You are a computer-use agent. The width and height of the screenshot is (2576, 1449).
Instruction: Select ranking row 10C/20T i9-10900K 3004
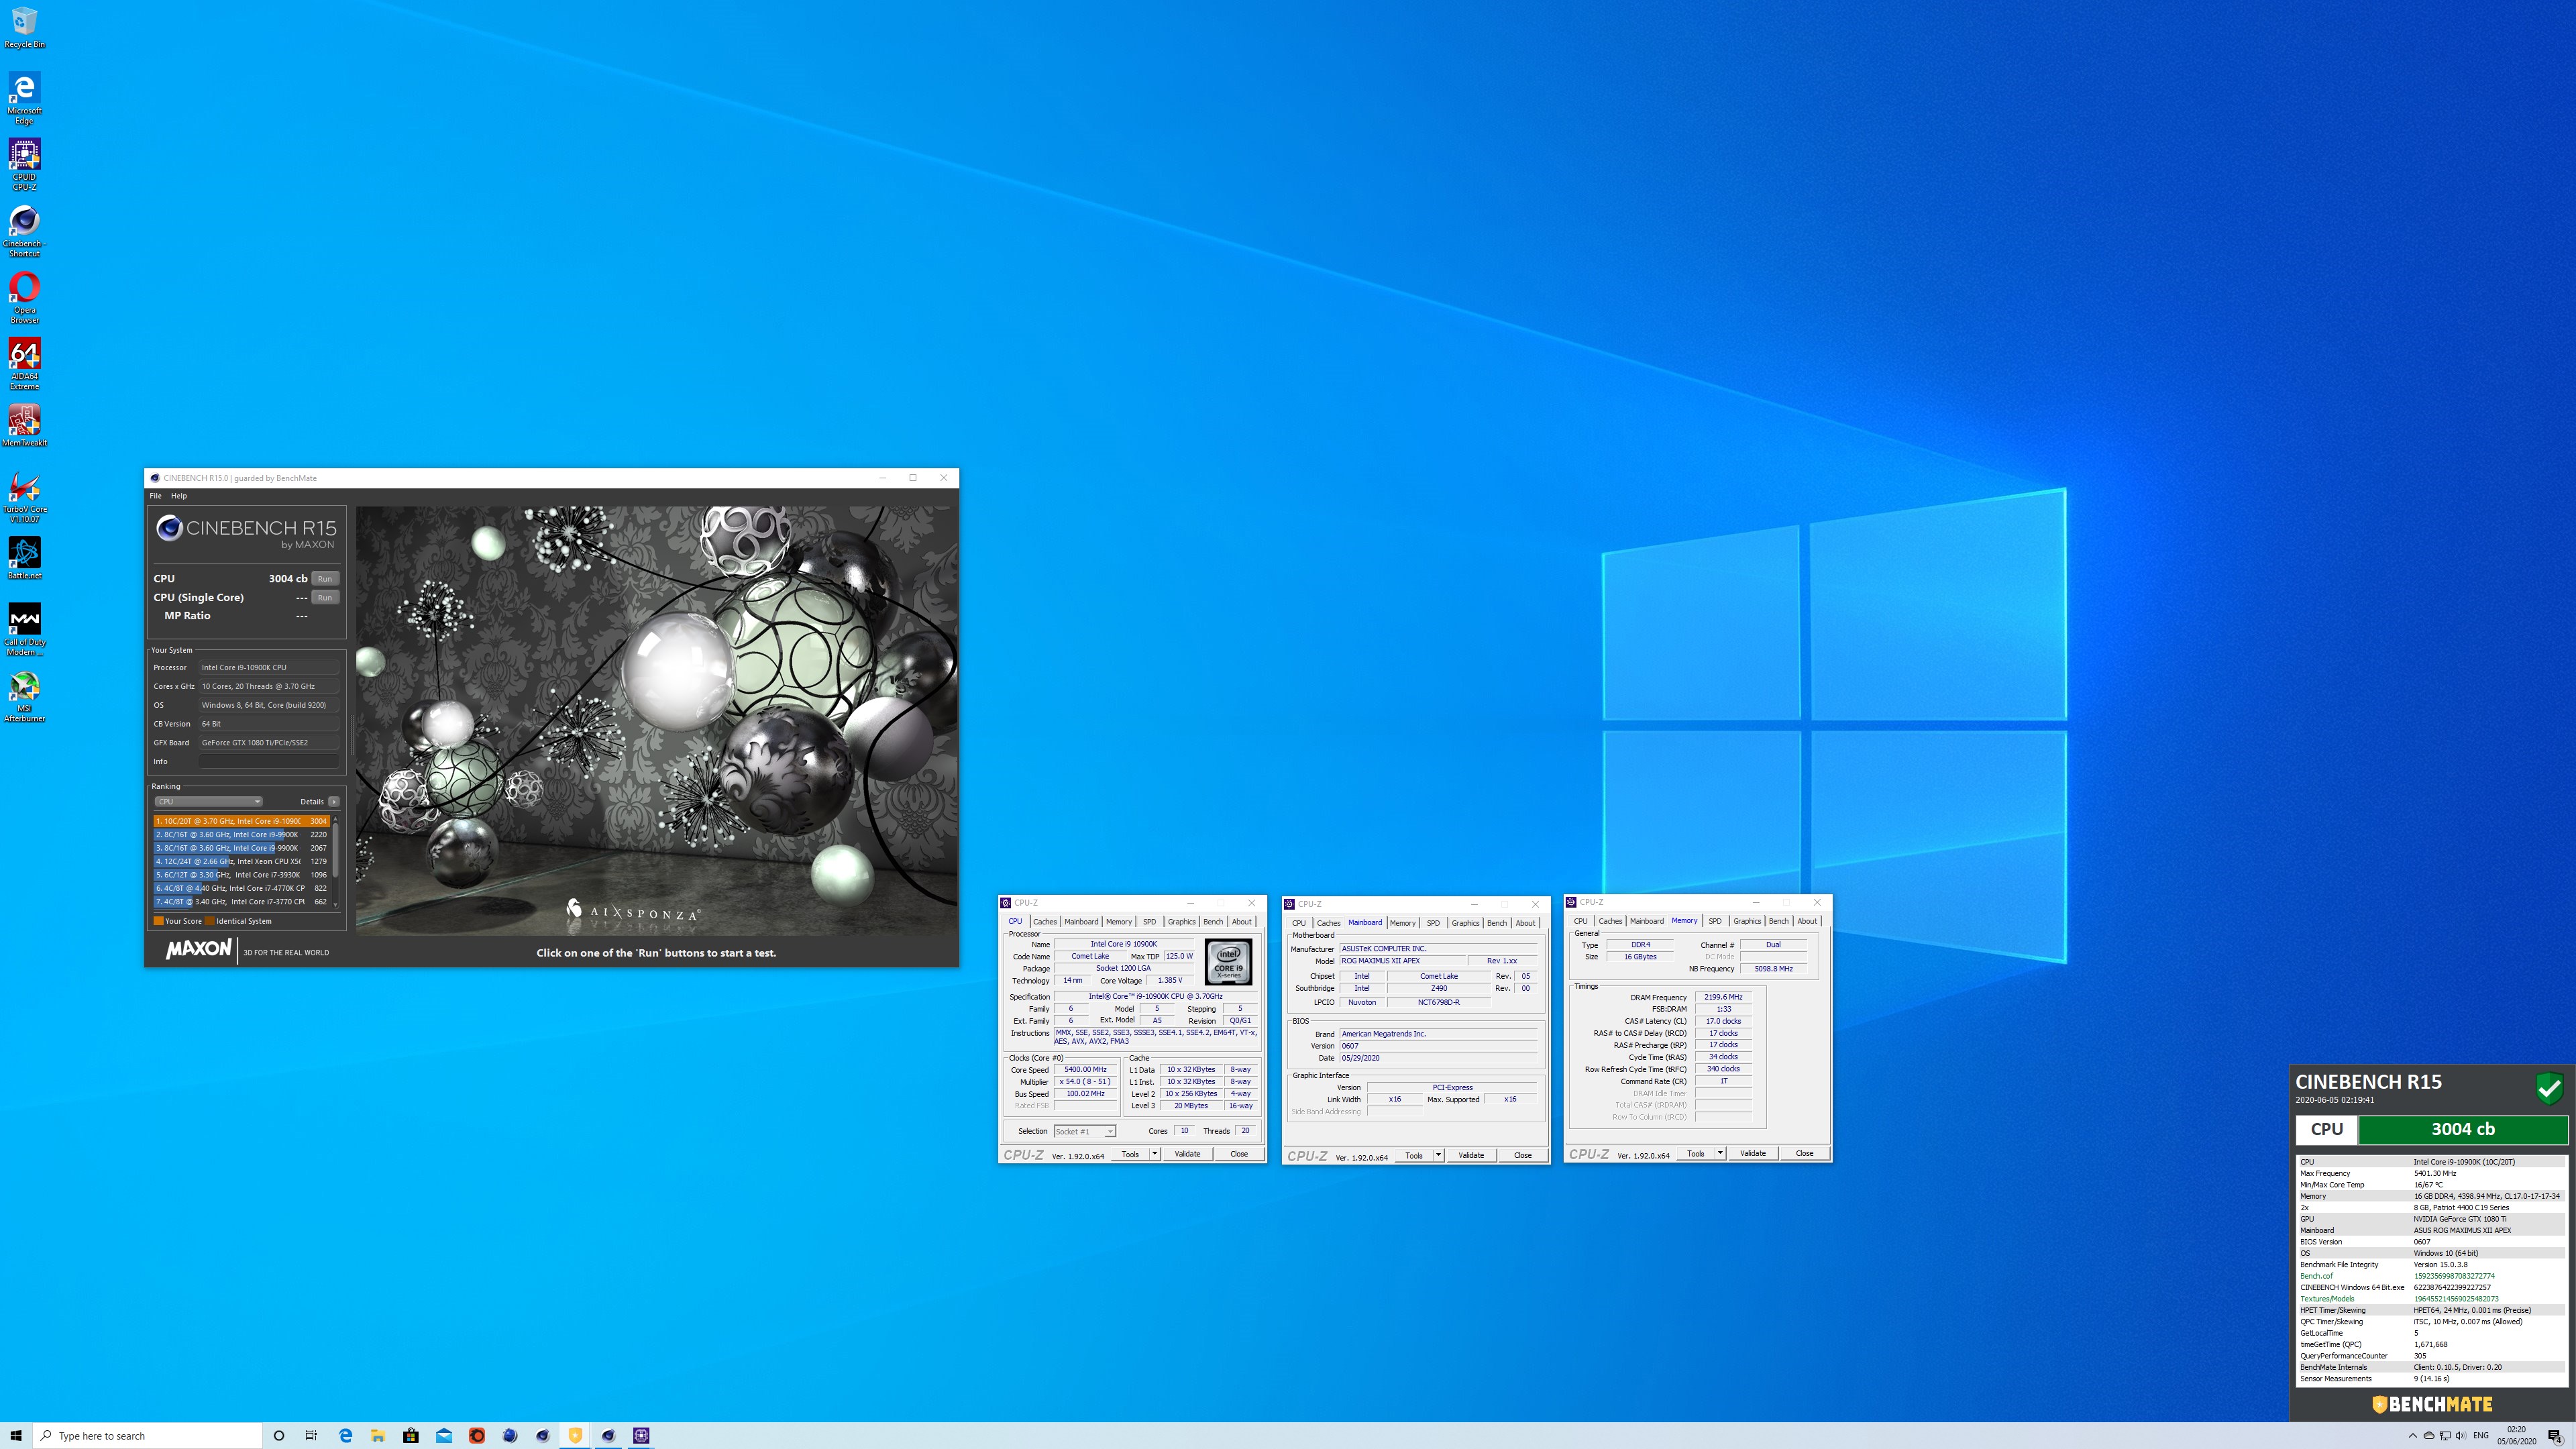[x=241, y=821]
